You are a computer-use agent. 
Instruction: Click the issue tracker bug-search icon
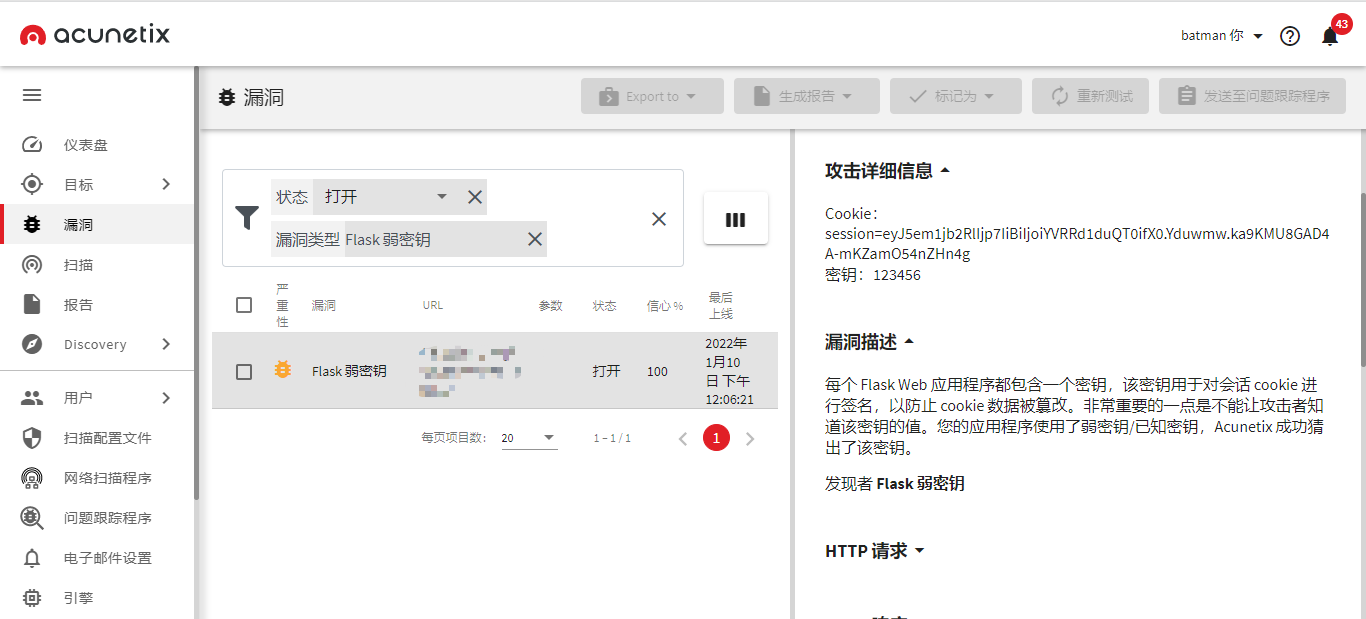pos(32,518)
